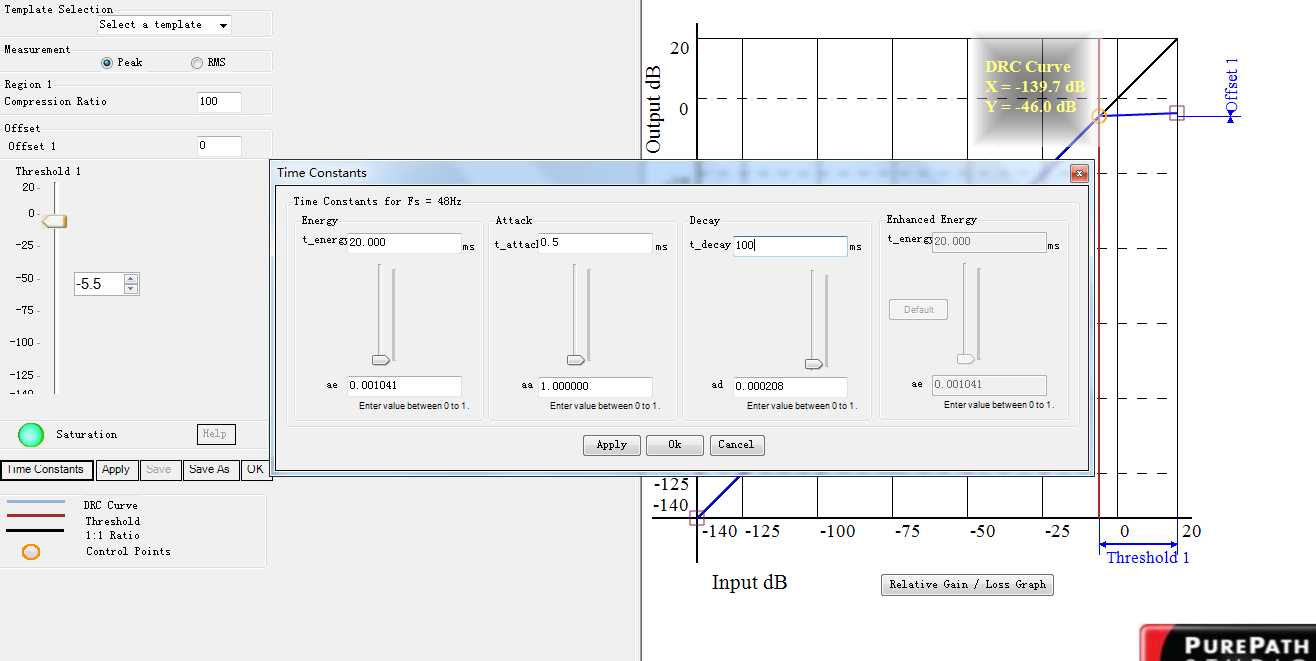This screenshot has width=1316, height=661.
Task: Open the Select a template dropdown
Action: [x=164, y=24]
